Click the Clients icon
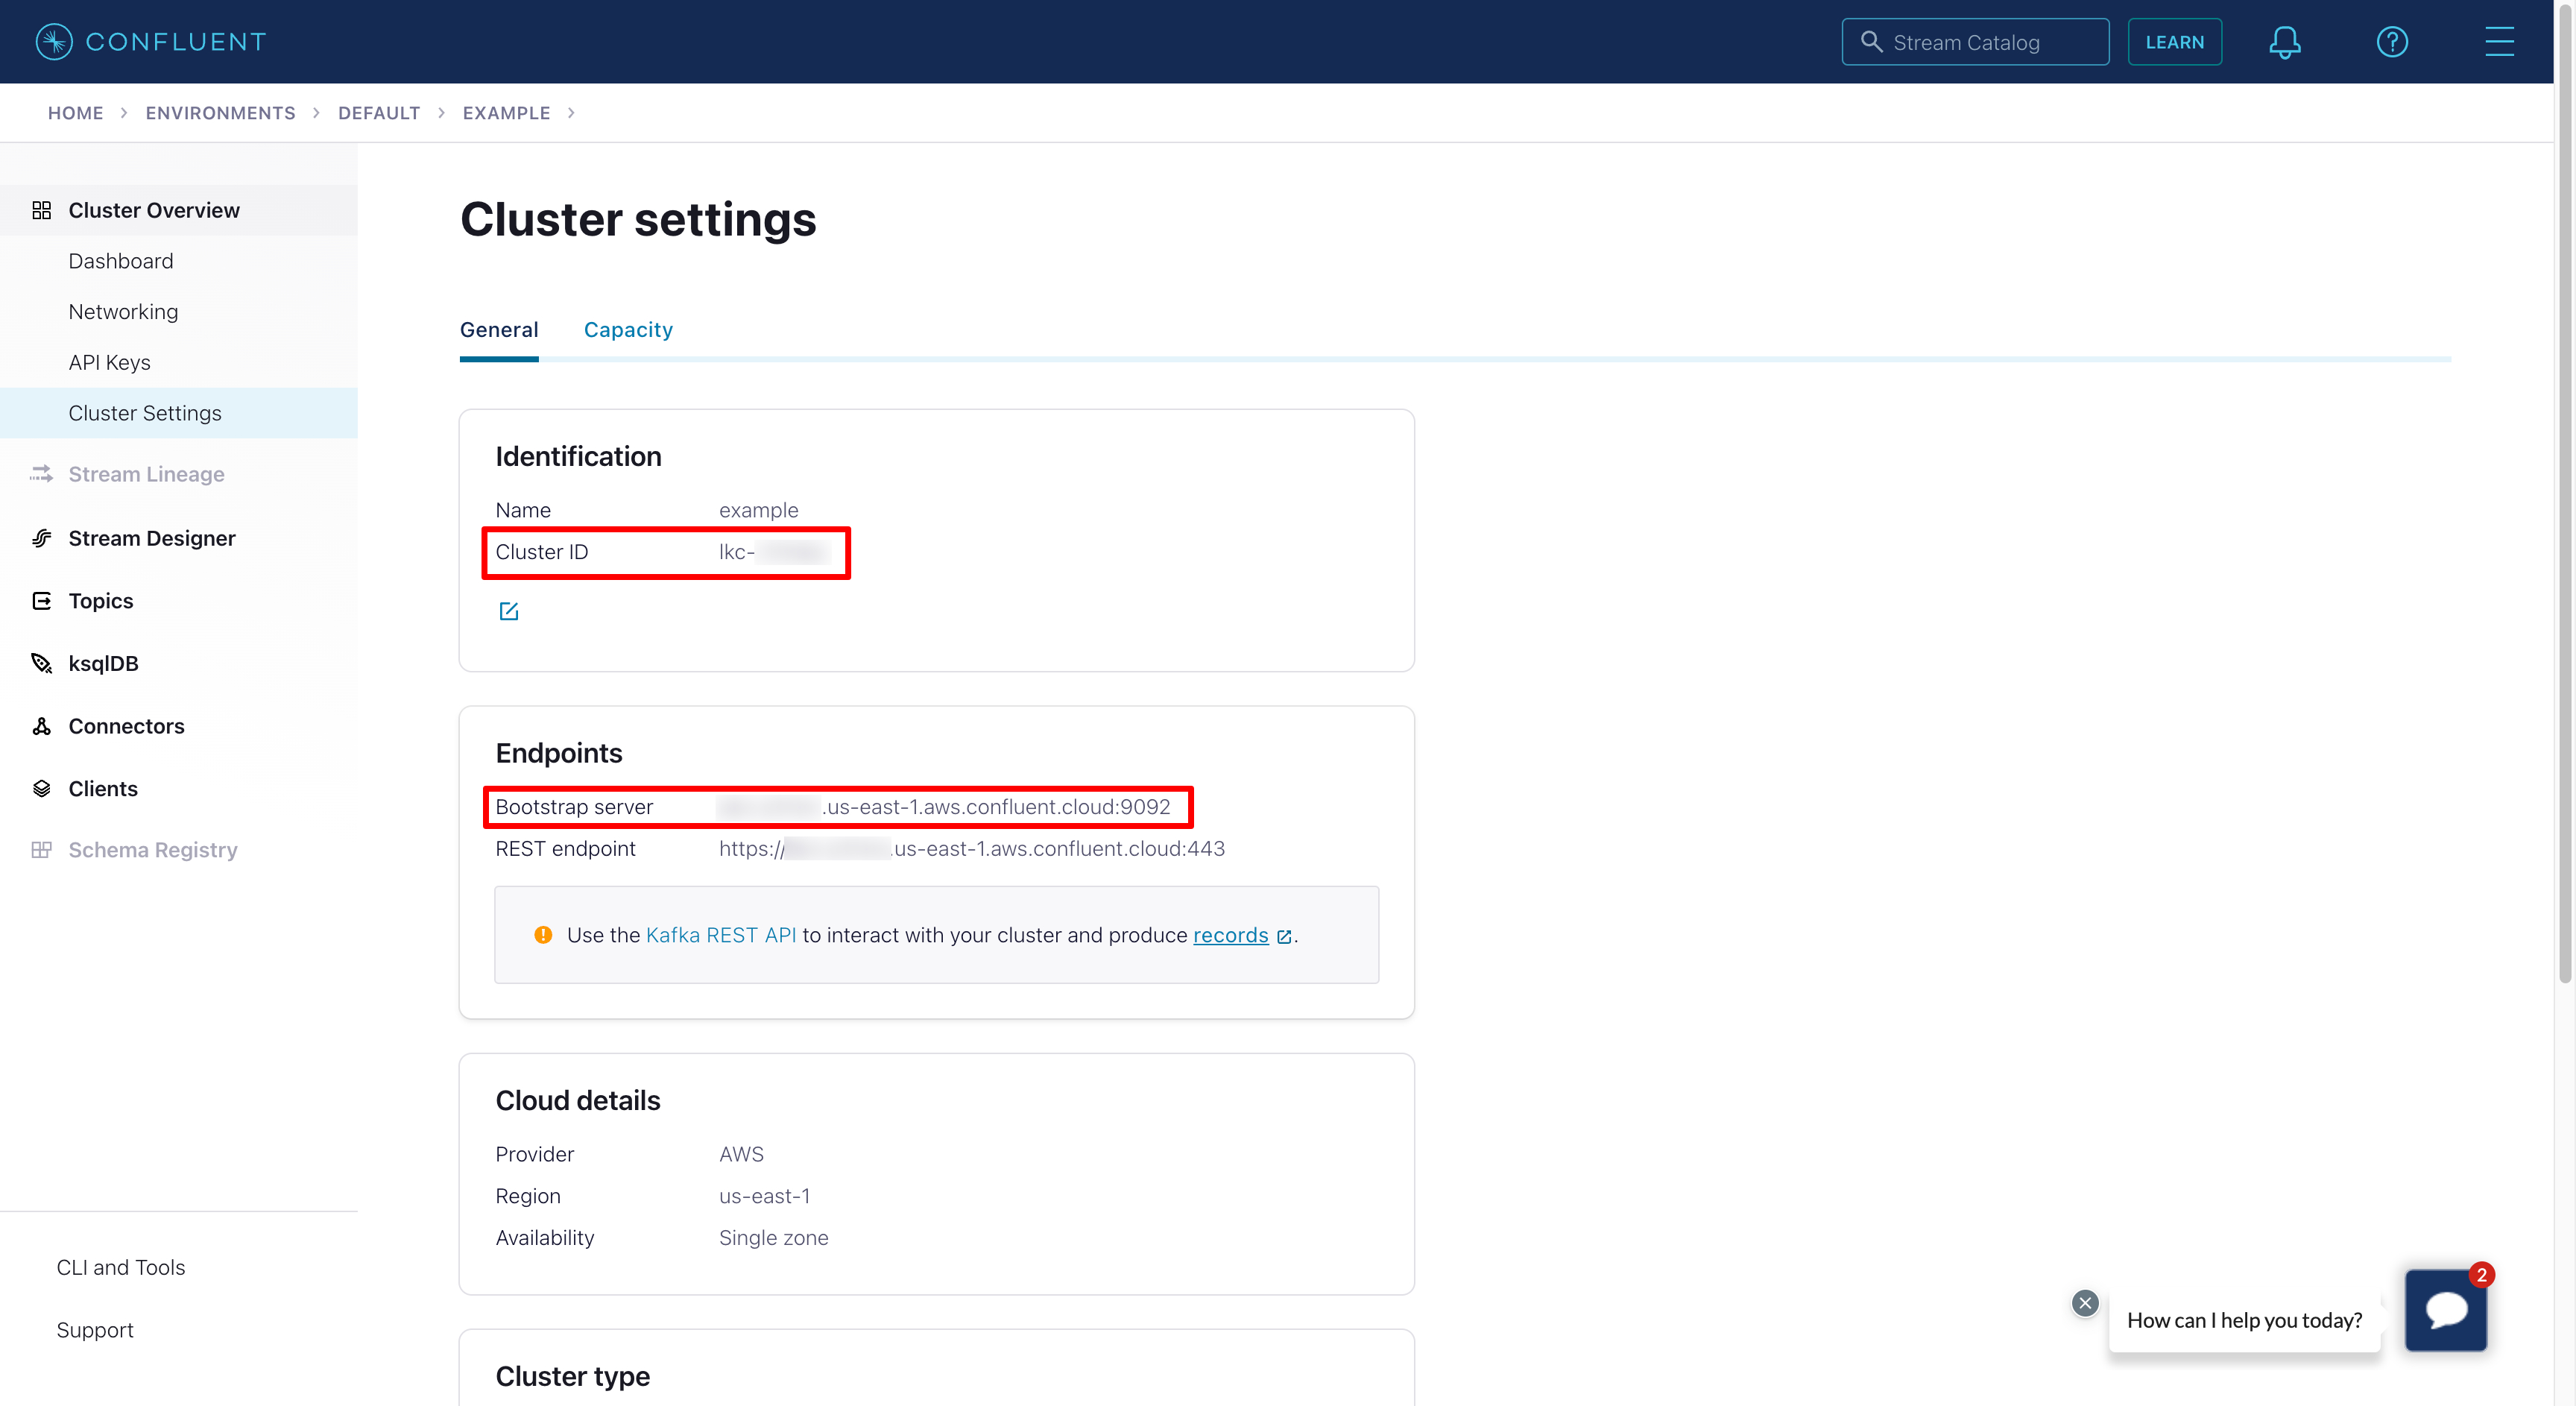 [41, 789]
